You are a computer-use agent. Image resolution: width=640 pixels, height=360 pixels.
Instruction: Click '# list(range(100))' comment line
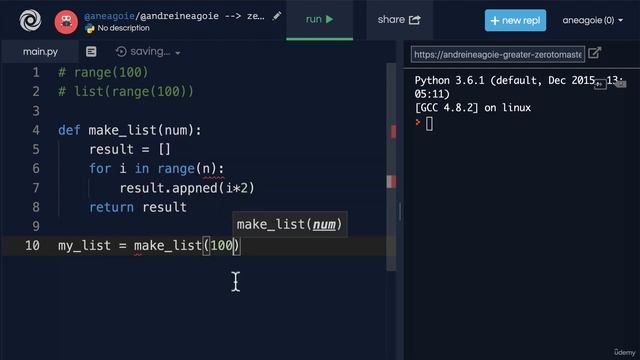[x=126, y=91]
